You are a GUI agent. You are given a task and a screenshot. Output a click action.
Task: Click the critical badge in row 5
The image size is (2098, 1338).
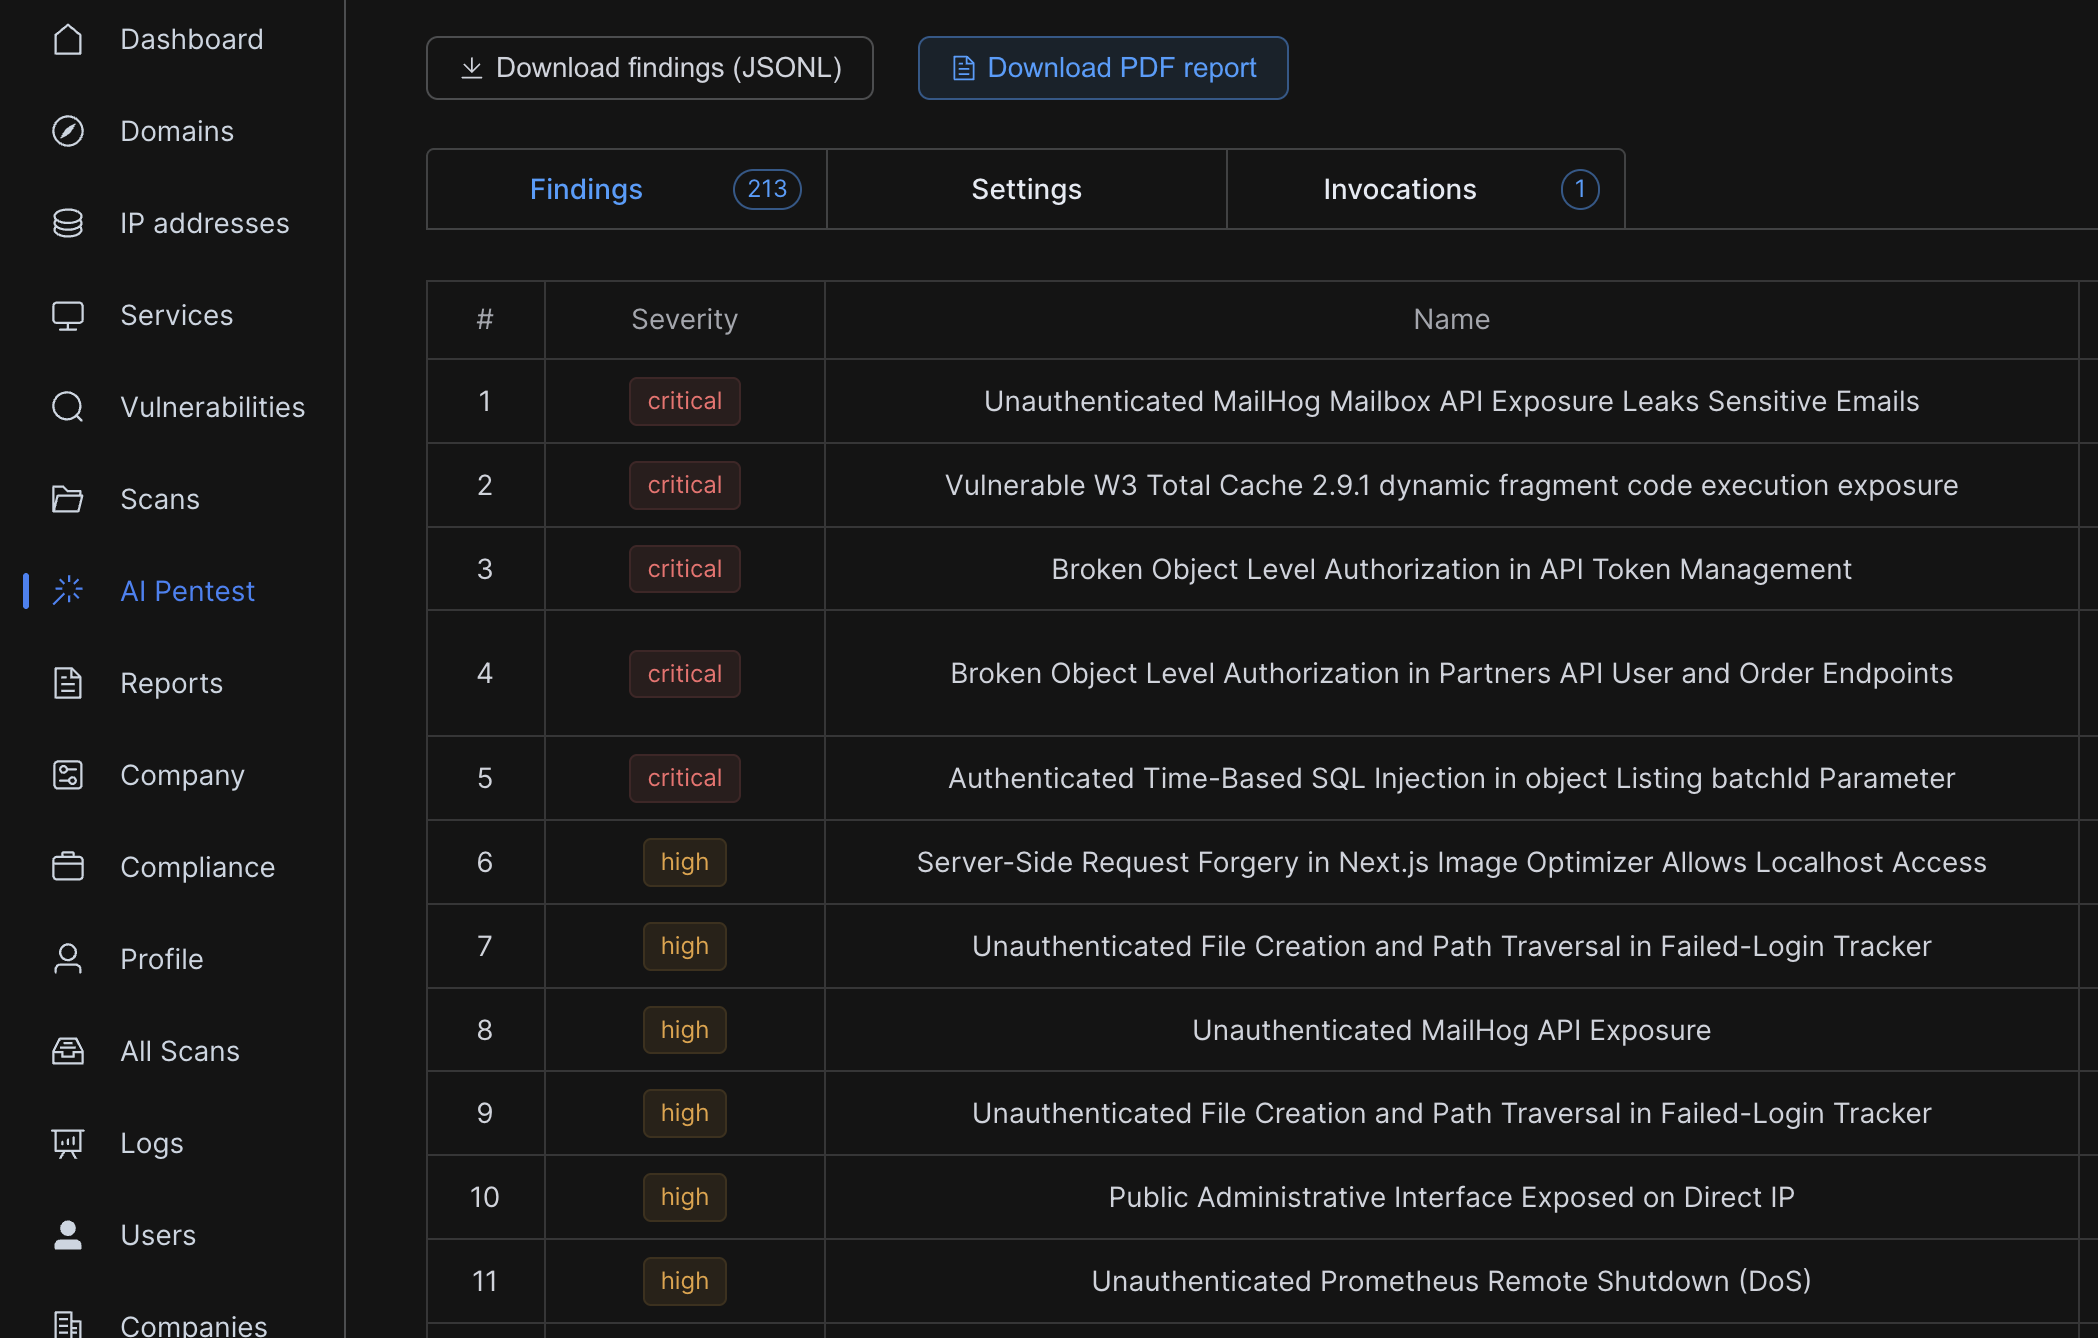pos(685,778)
